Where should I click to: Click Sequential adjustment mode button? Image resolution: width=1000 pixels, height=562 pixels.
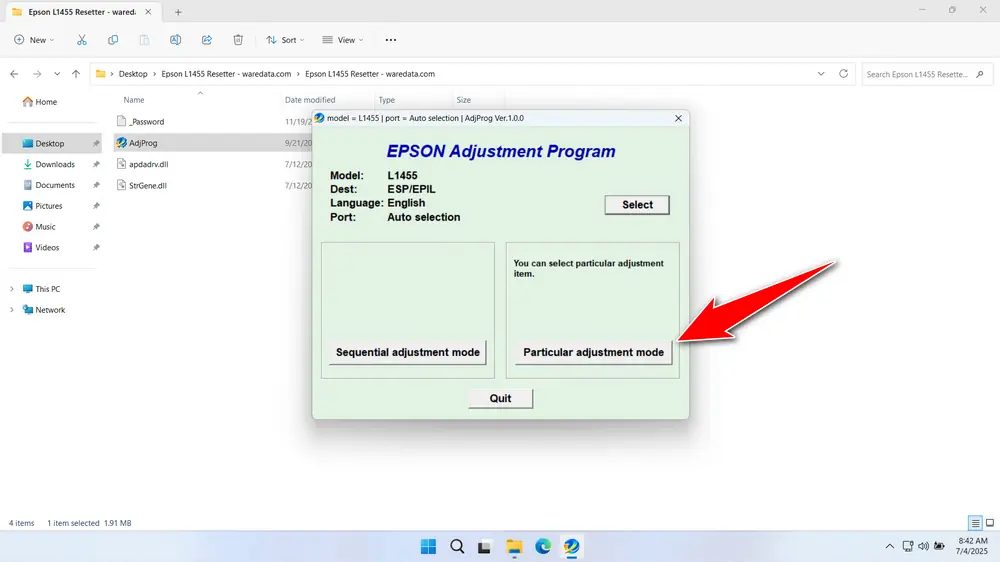click(x=408, y=352)
